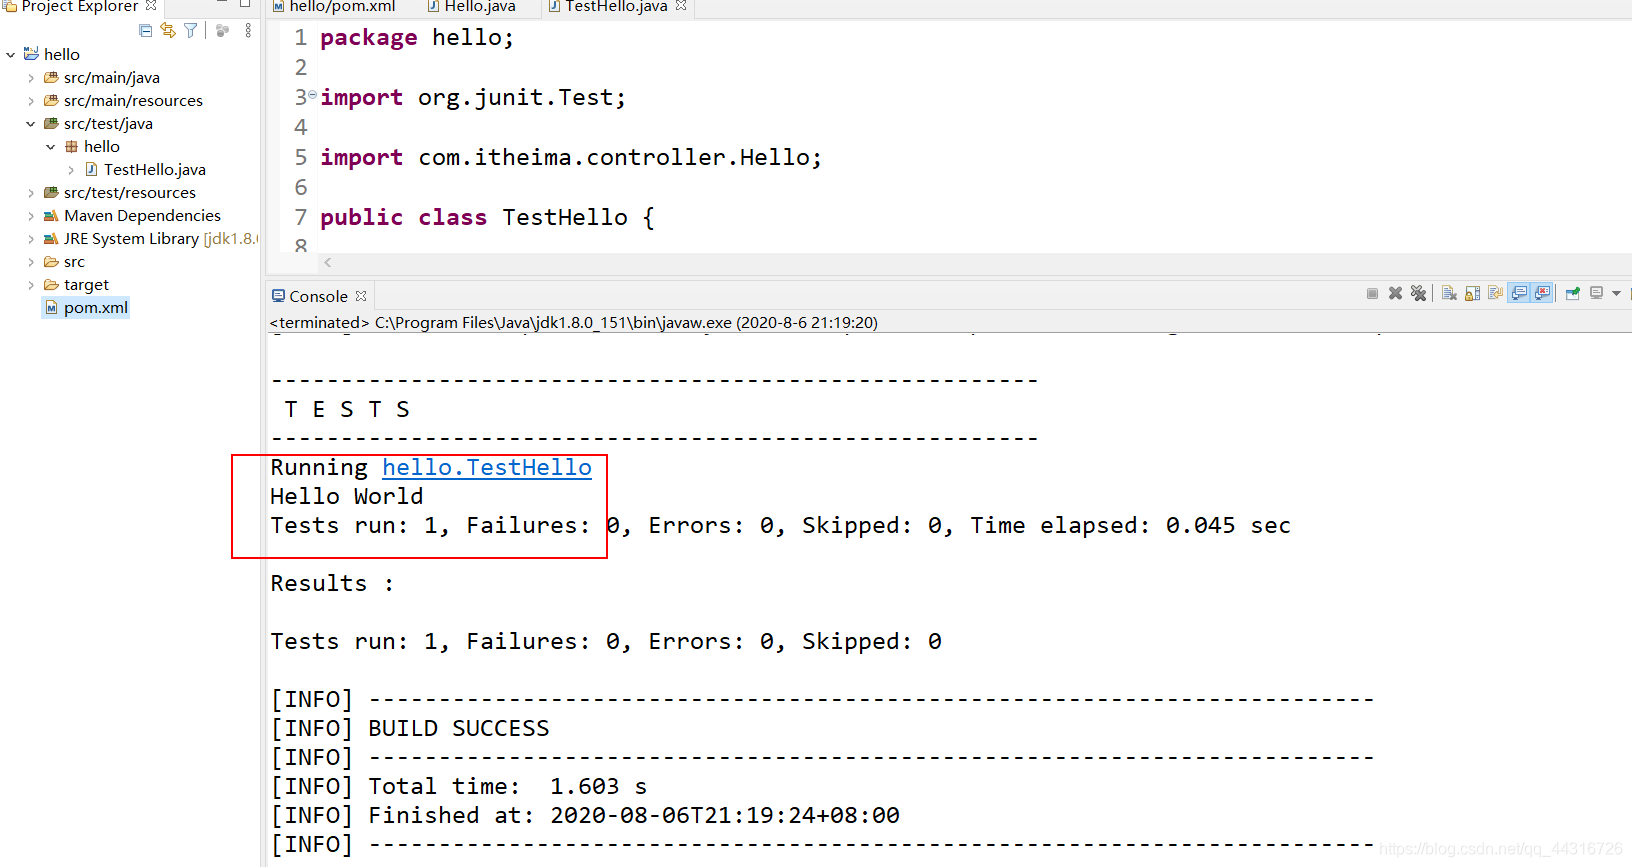Click the JRE System Library icon
Viewport: 1632px width, 867px height.
pos(51,239)
